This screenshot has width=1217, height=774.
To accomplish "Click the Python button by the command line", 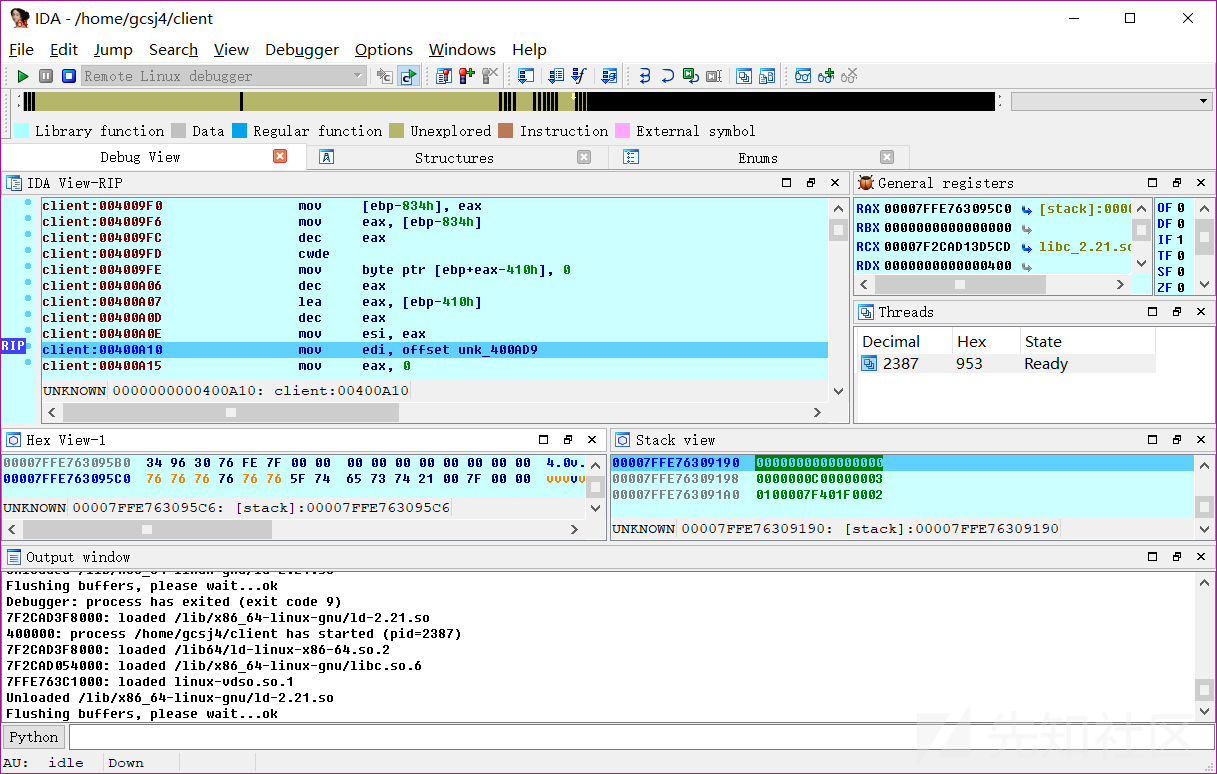I will click(x=34, y=737).
